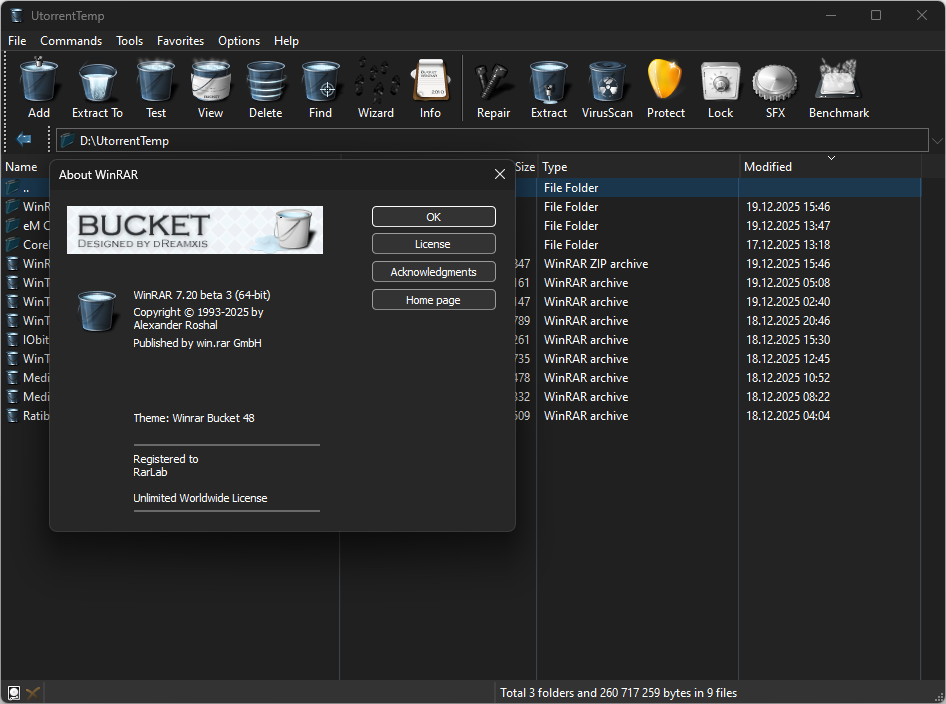Click the License button
This screenshot has width=946, height=704.
coord(434,244)
